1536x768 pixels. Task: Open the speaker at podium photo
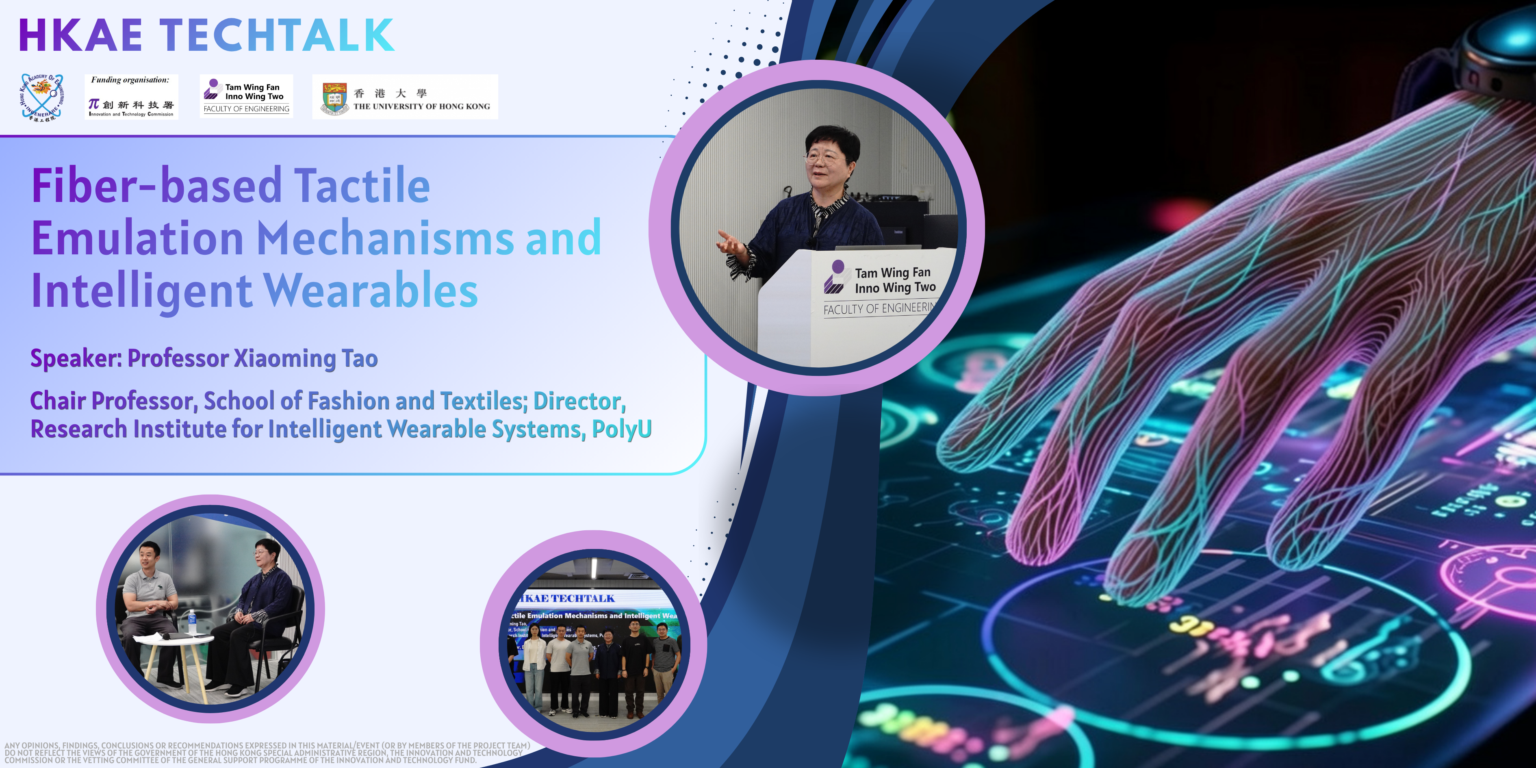816,228
